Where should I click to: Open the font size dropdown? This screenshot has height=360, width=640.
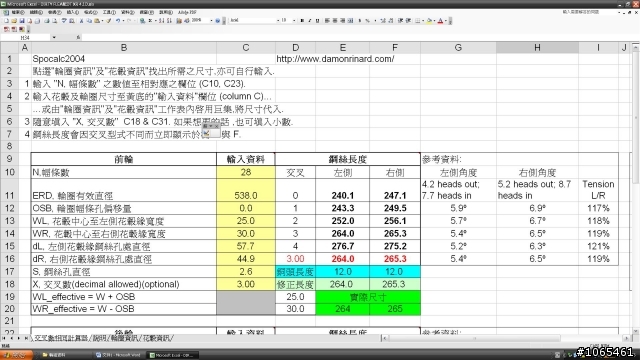pyautogui.click(x=294, y=20)
